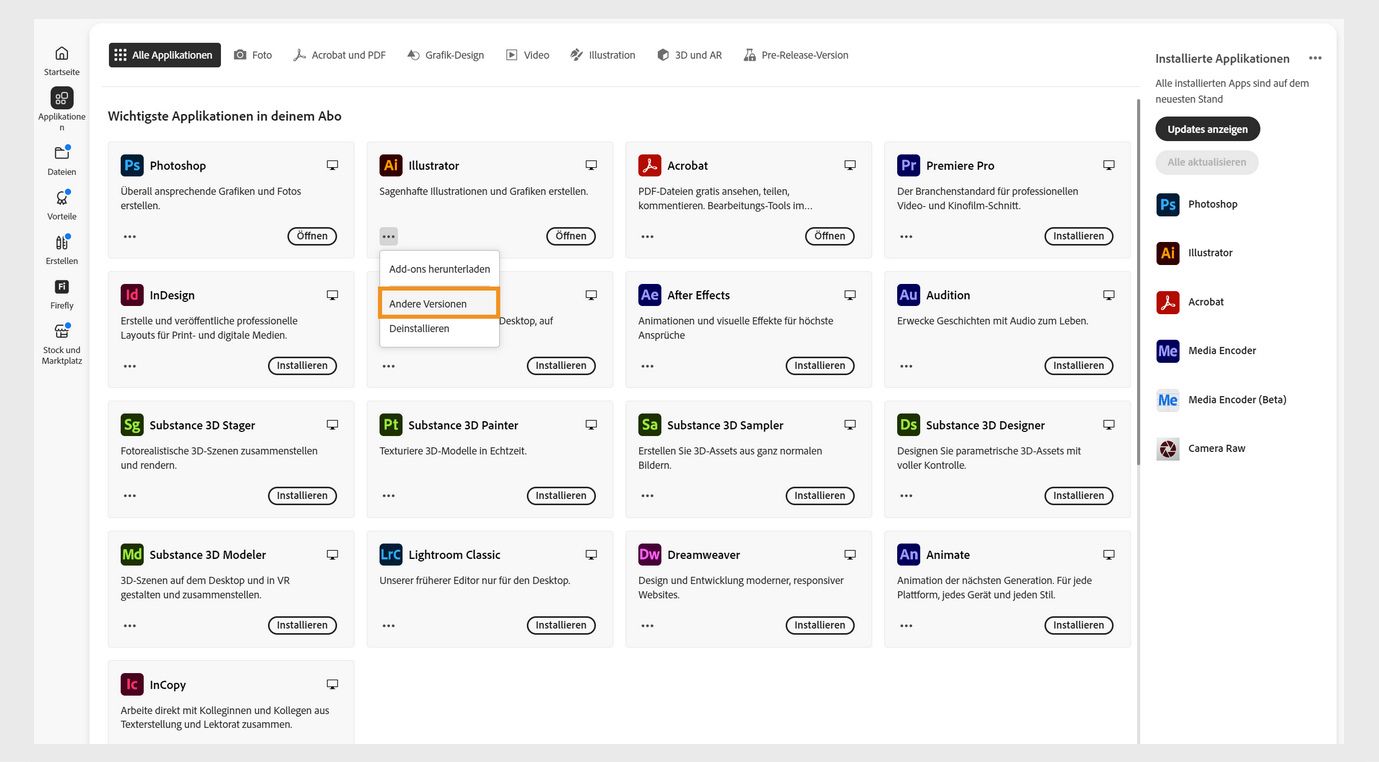Select Media Encoder (Beta) in installed list
Screen dimensions: 1379x762
click(x=1221, y=400)
